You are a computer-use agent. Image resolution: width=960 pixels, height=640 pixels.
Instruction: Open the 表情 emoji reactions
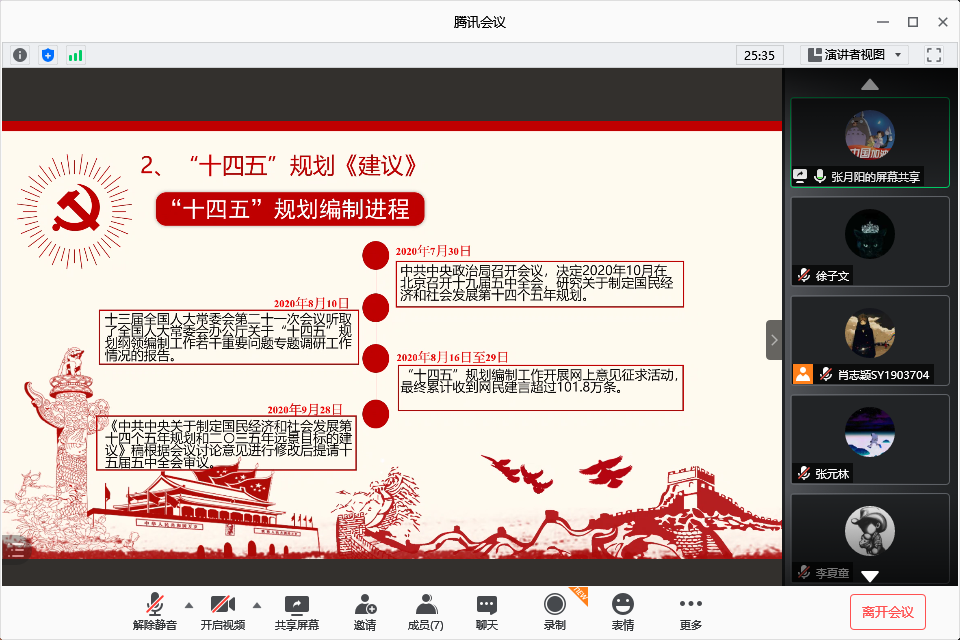[622, 611]
